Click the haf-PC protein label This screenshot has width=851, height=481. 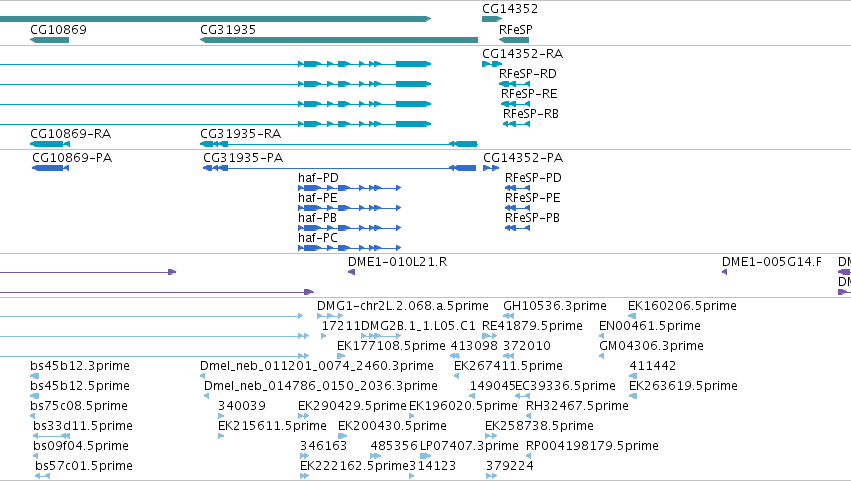click(x=317, y=238)
